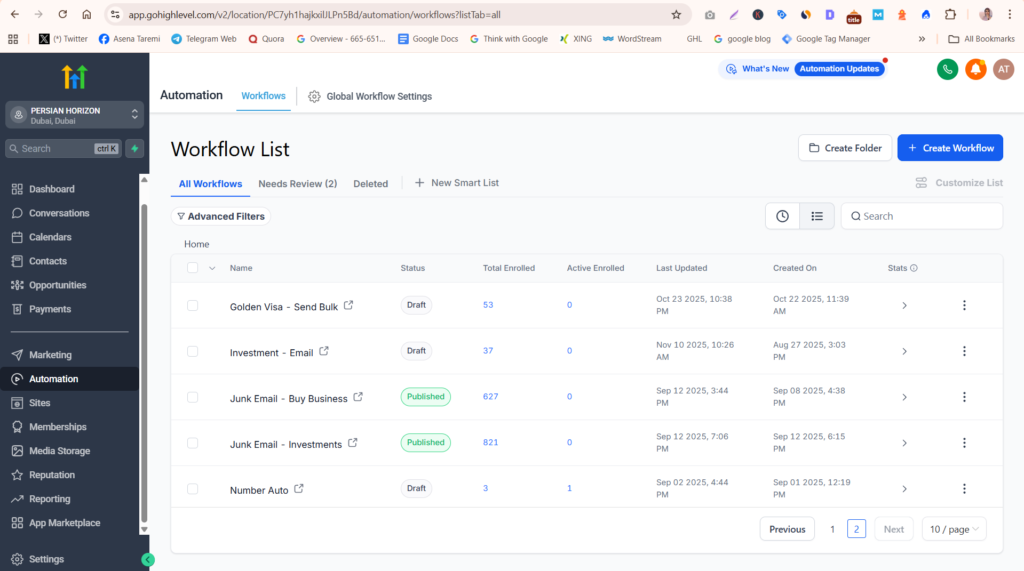Check the Investment - Email checkbox

[x=192, y=351]
